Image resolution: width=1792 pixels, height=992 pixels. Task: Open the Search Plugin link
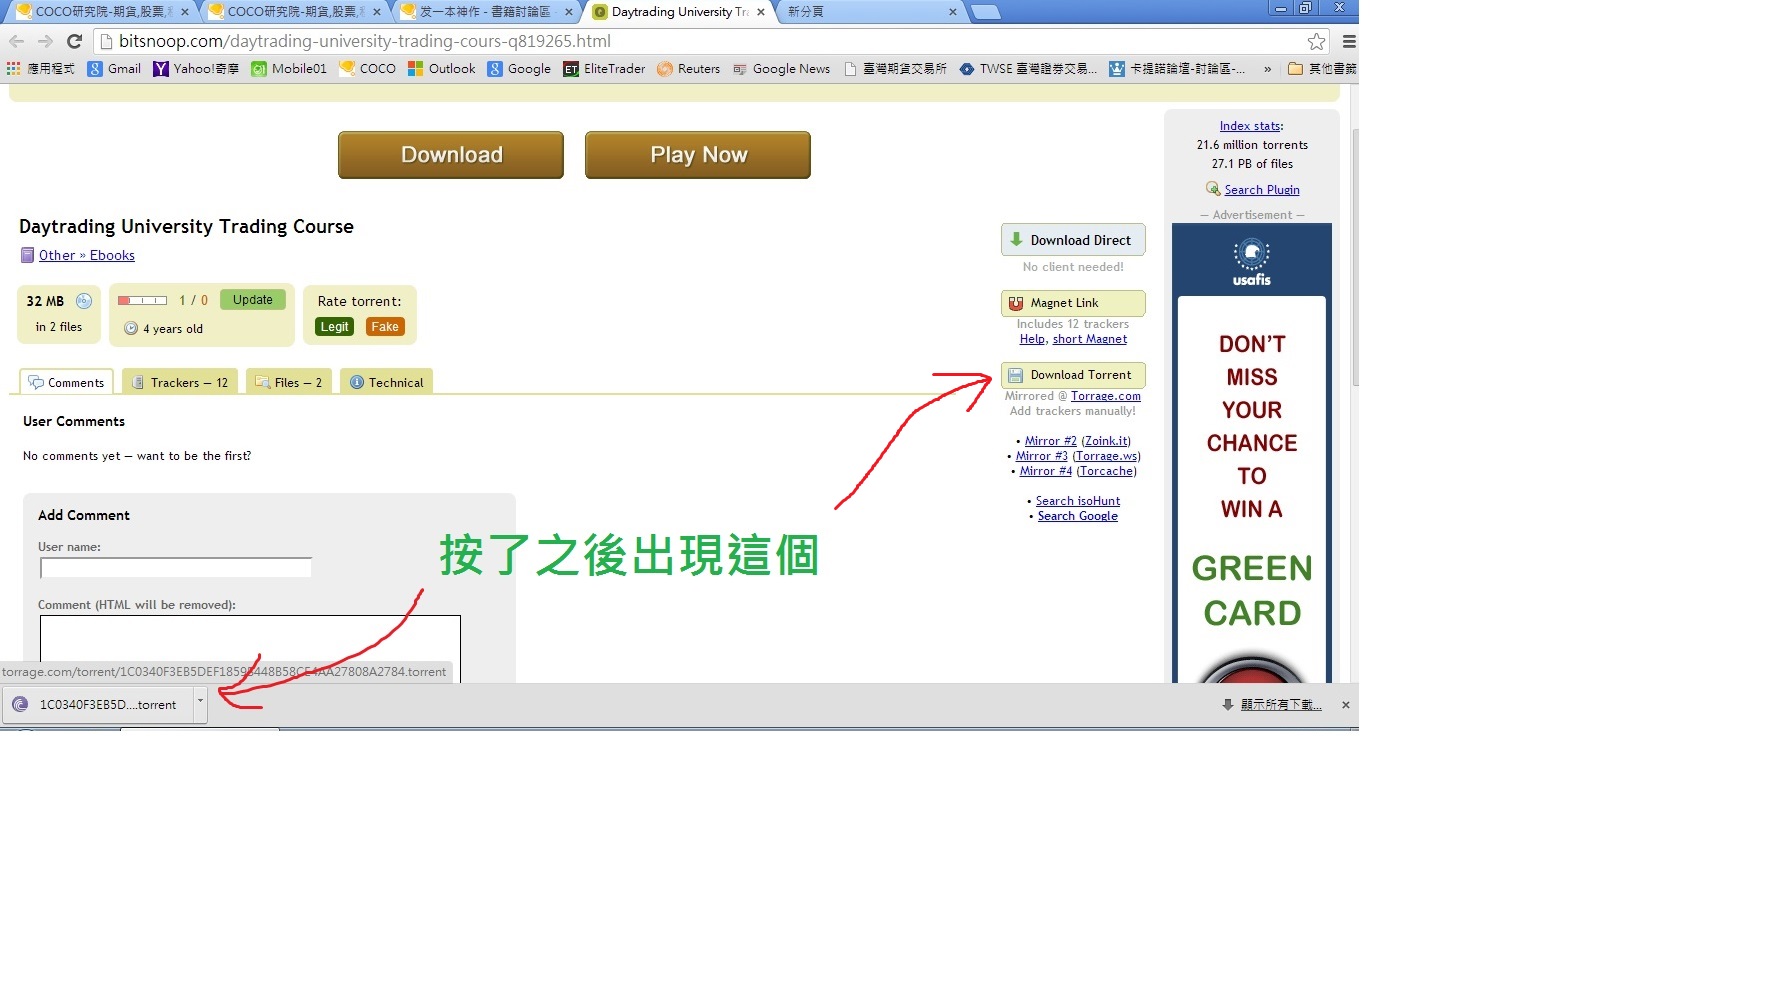pyautogui.click(x=1262, y=190)
